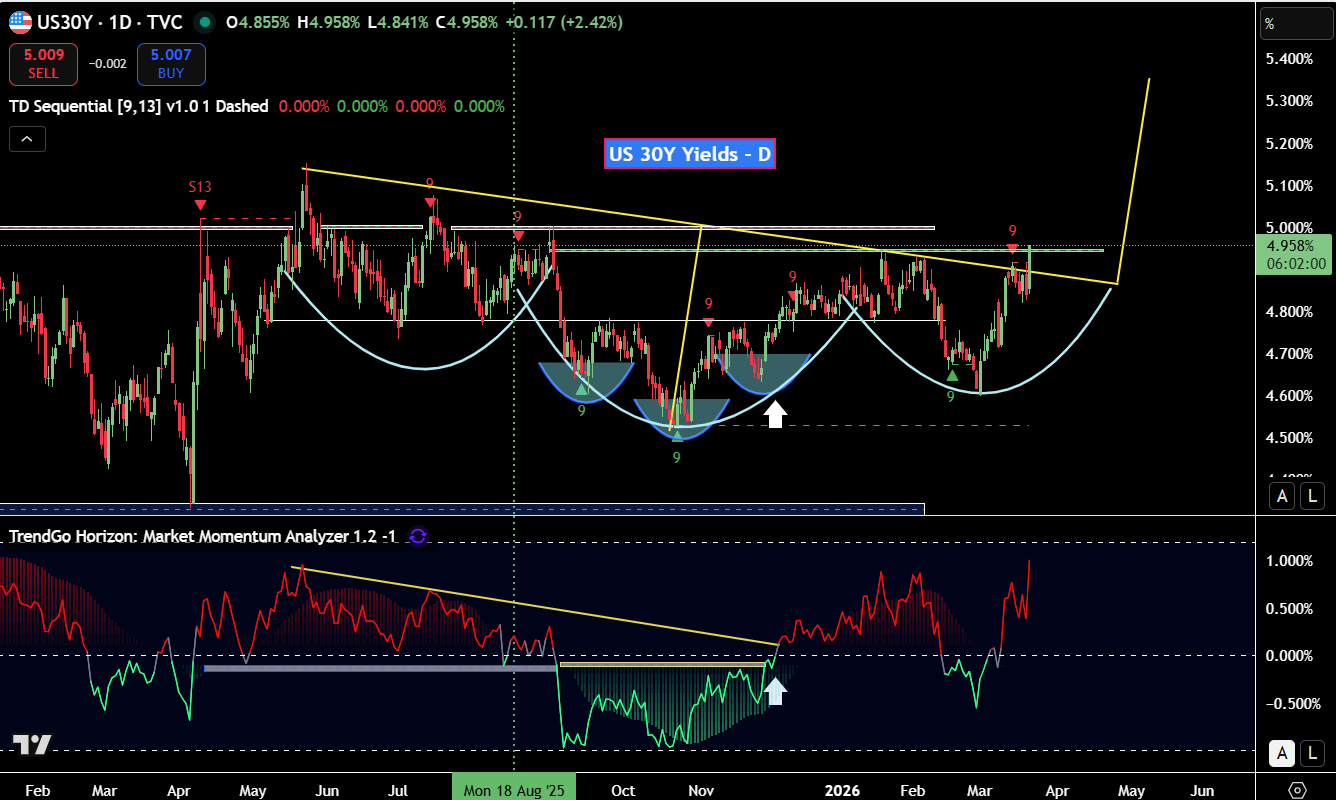Click the green market status dot
This screenshot has height=800, width=1336.
(x=204, y=22)
